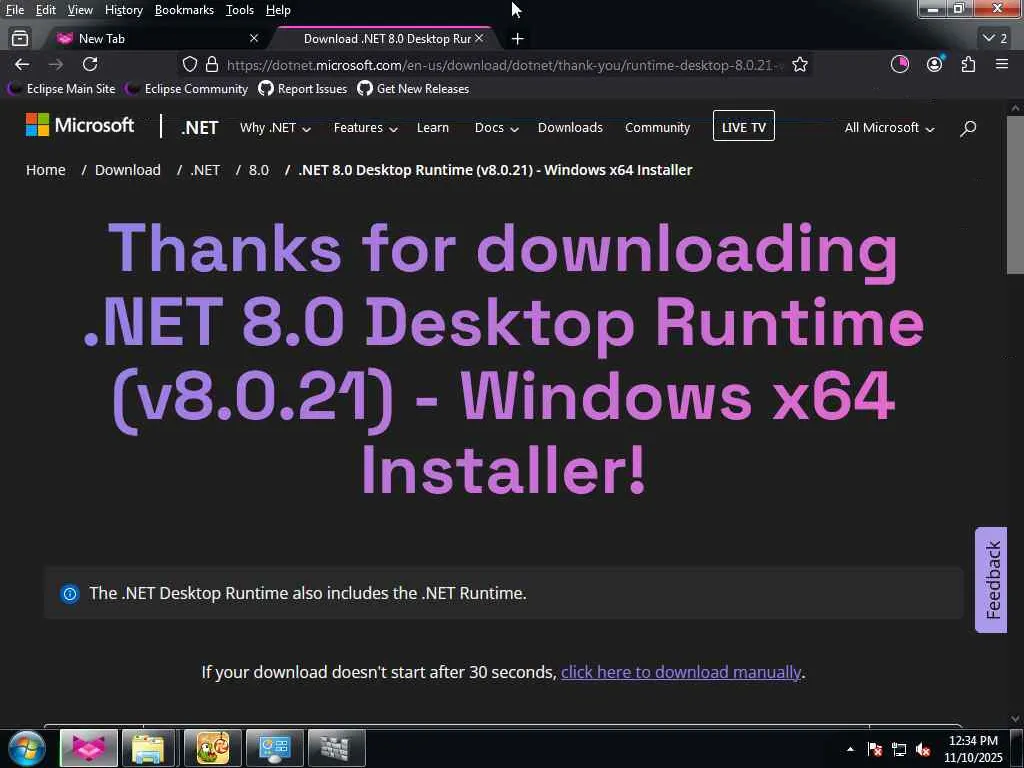The height and width of the screenshot is (768, 1024).
Task: View site security lock information
Action: point(212,64)
